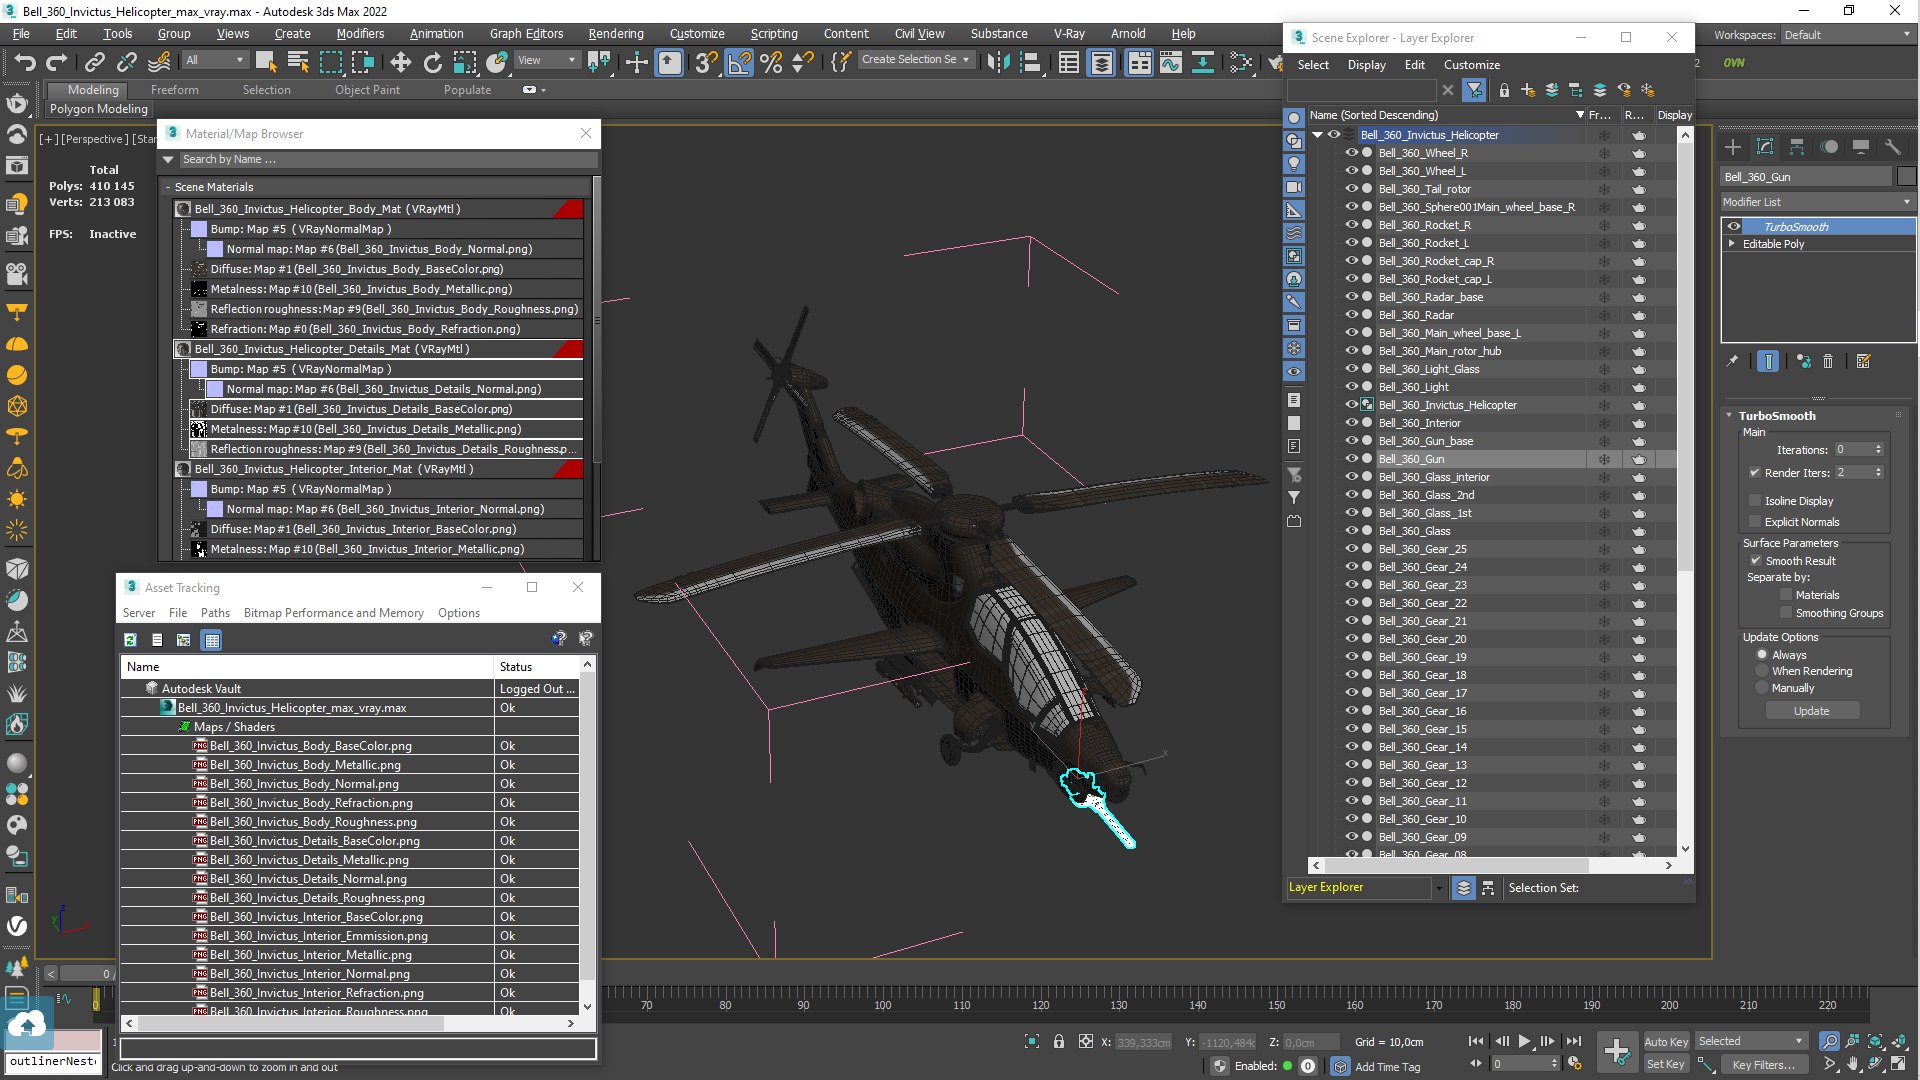Open the Rendering menu
The image size is (1920, 1080).
click(615, 33)
